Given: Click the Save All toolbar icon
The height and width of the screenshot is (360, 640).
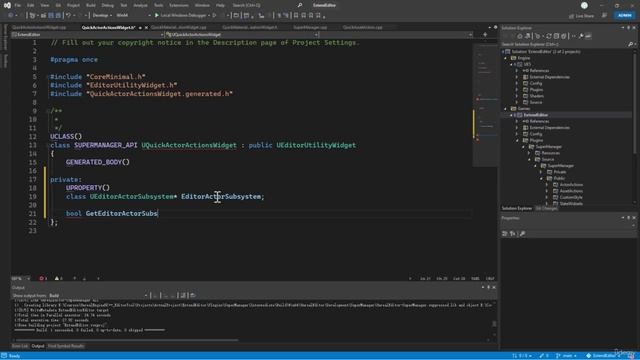Looking at the screenshot, I should tap(58, 15).
